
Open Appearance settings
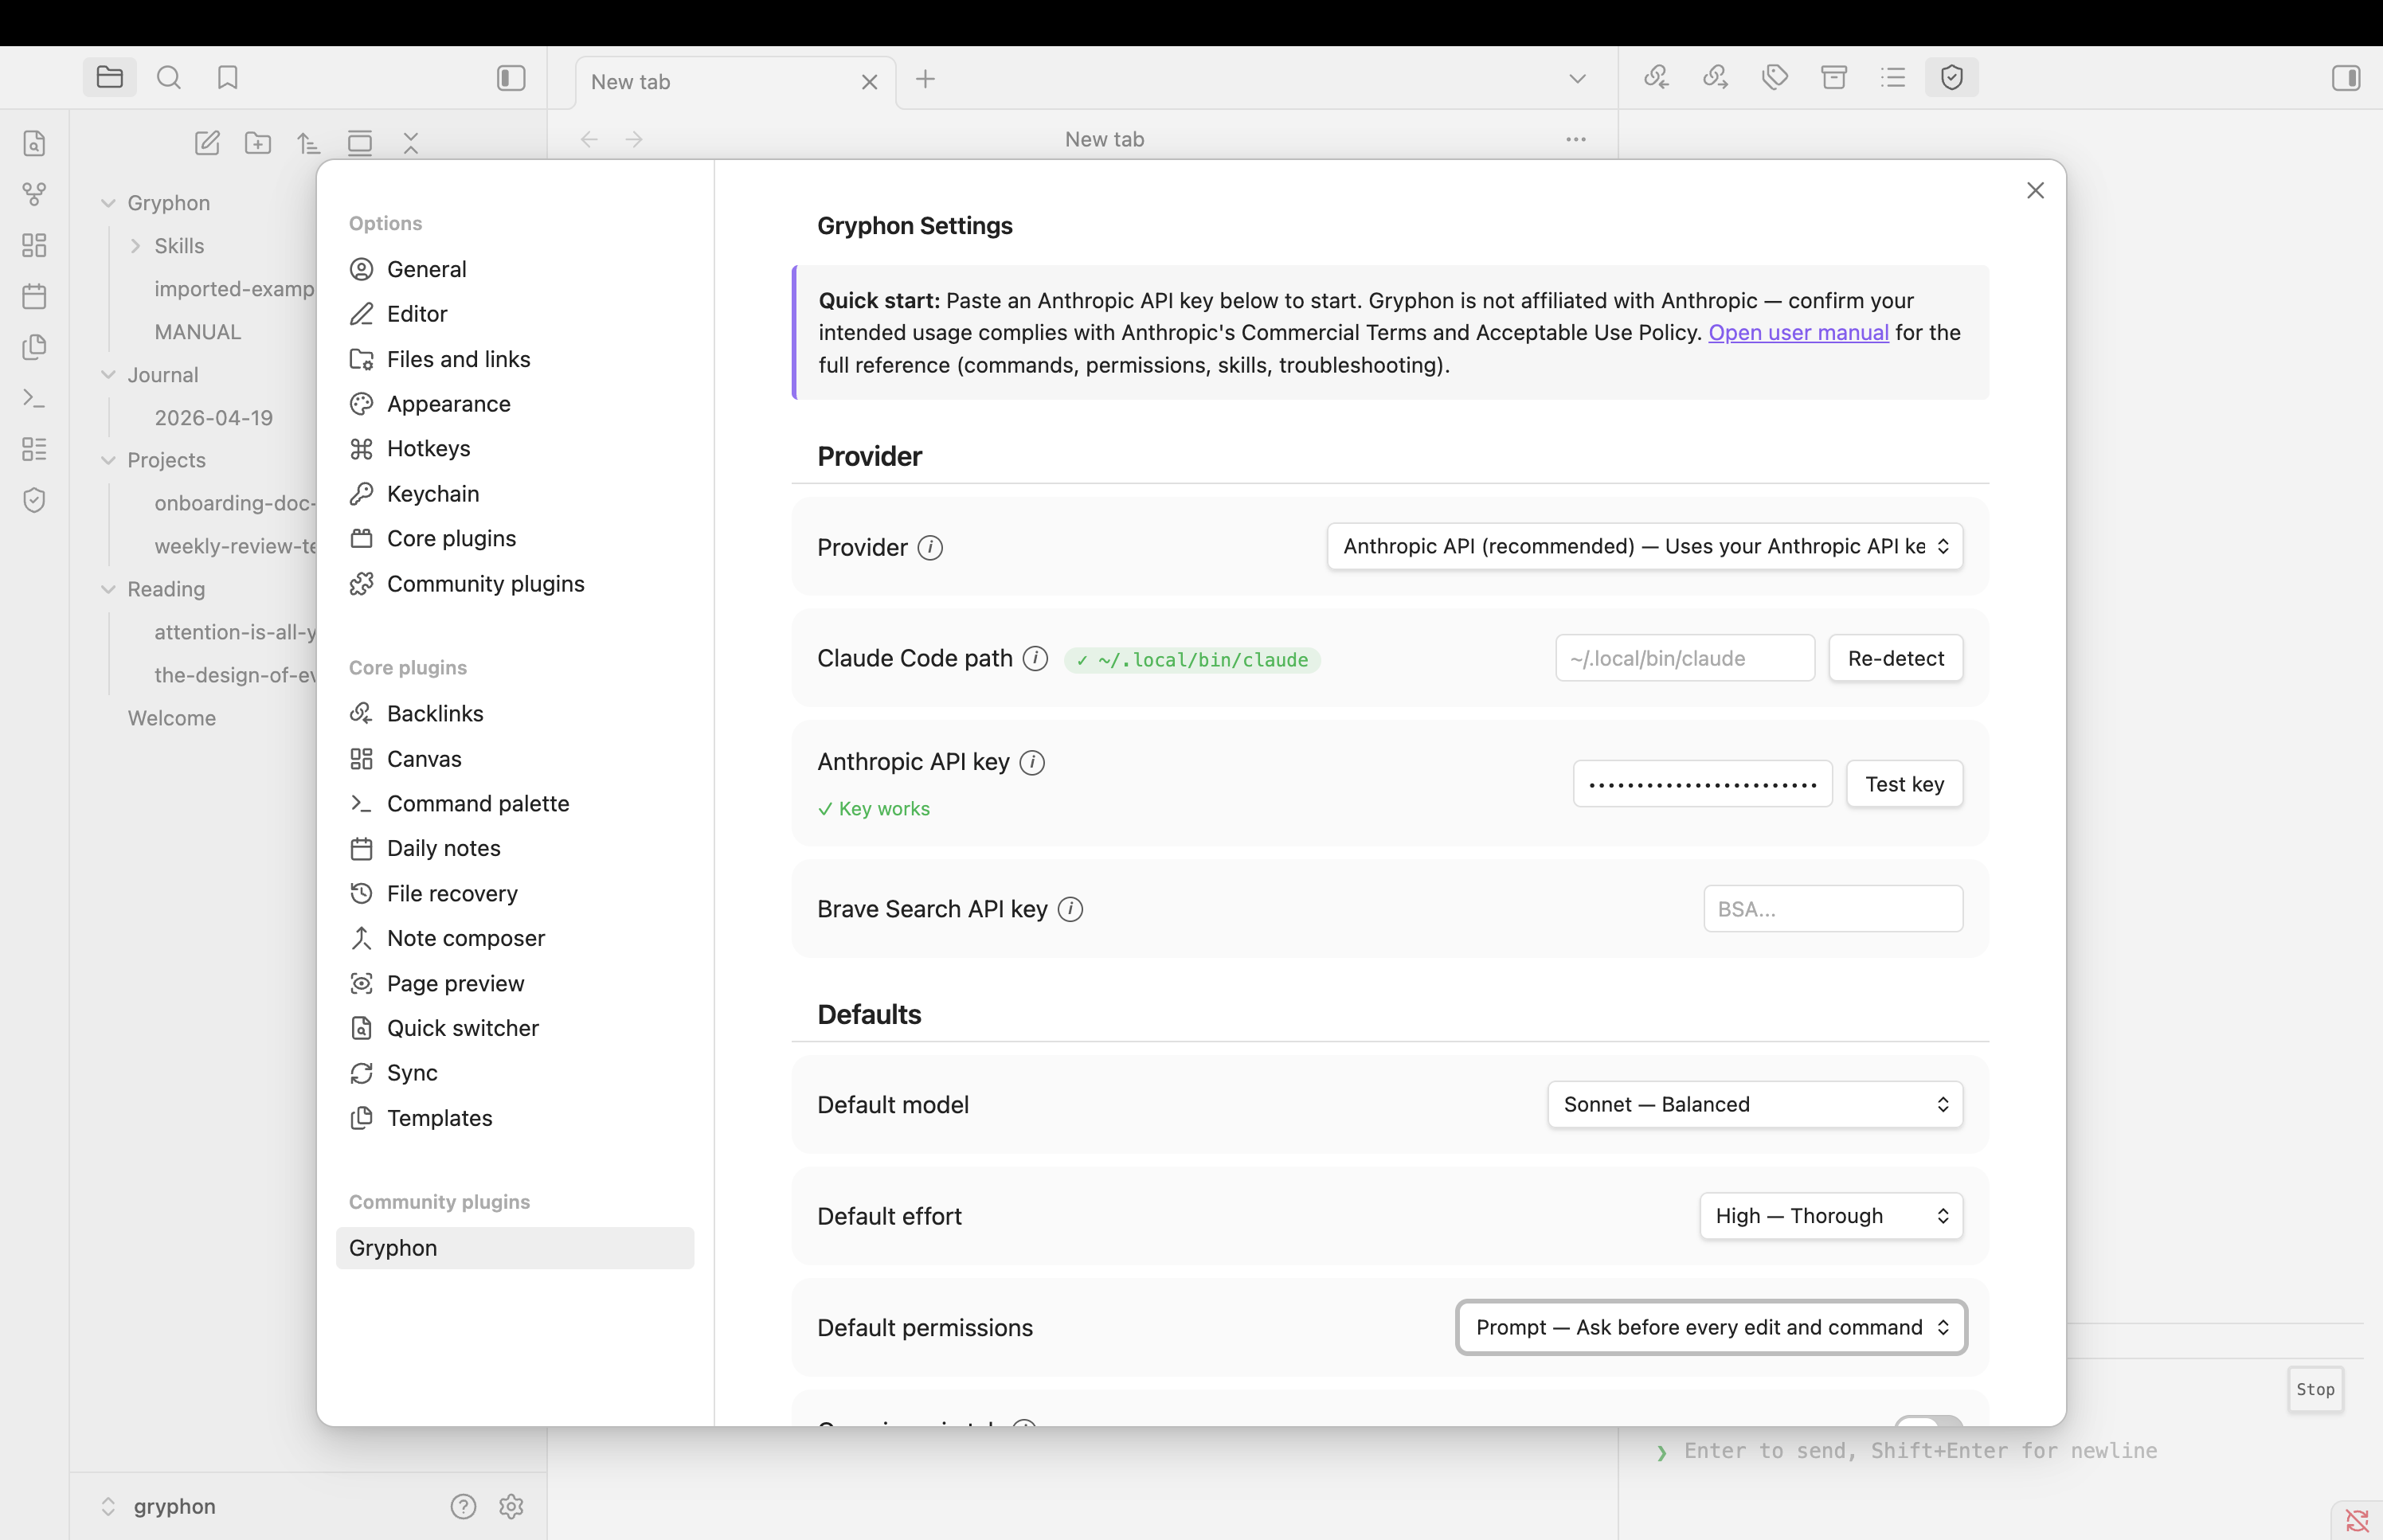(x=514, y=404)
